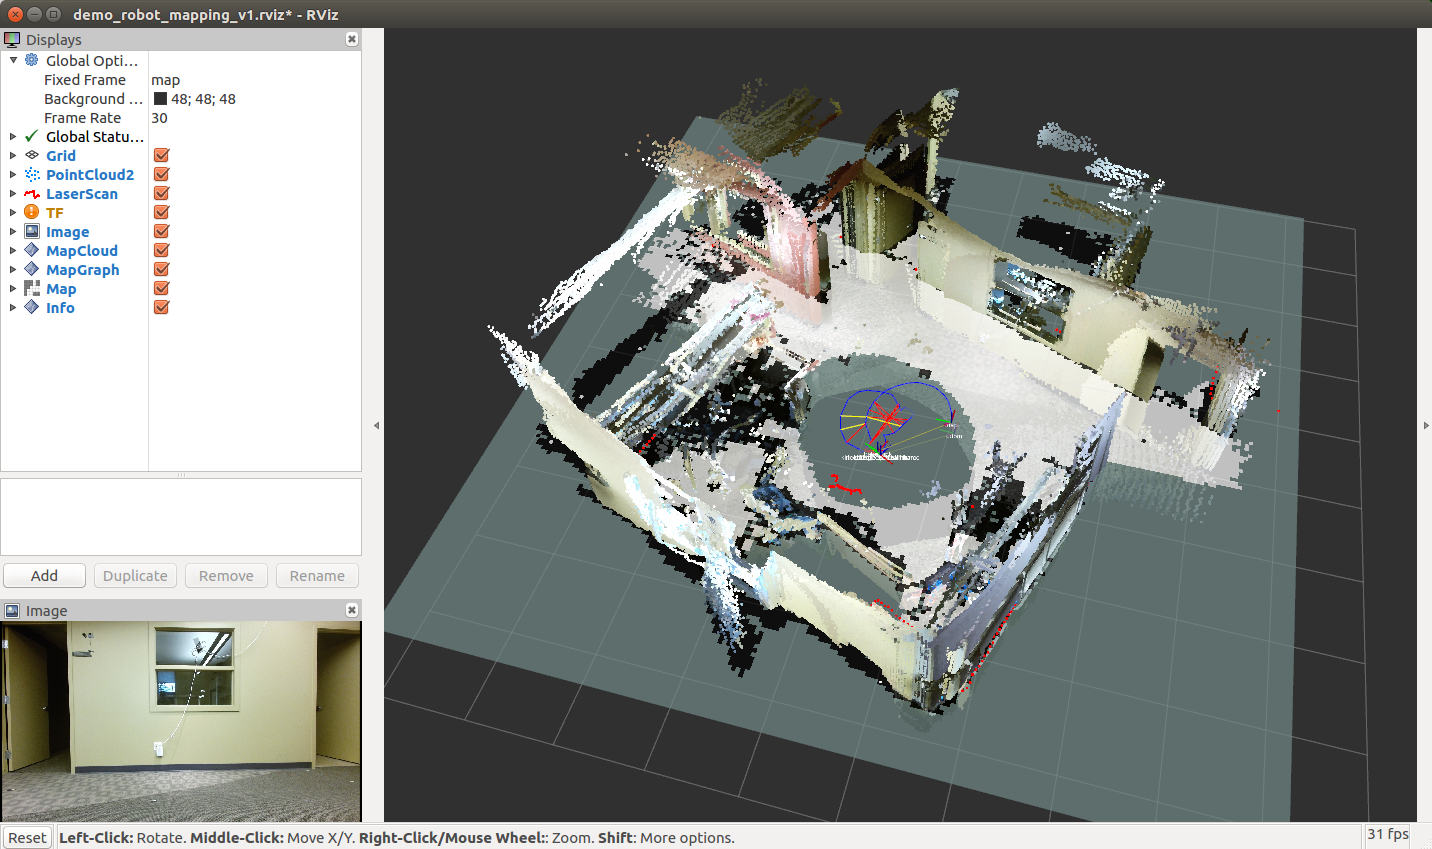Image resolution: width=1432 pixels, height=849 pixels.
Task: Click the Background color swatch
Action: (x=160, y=99)
